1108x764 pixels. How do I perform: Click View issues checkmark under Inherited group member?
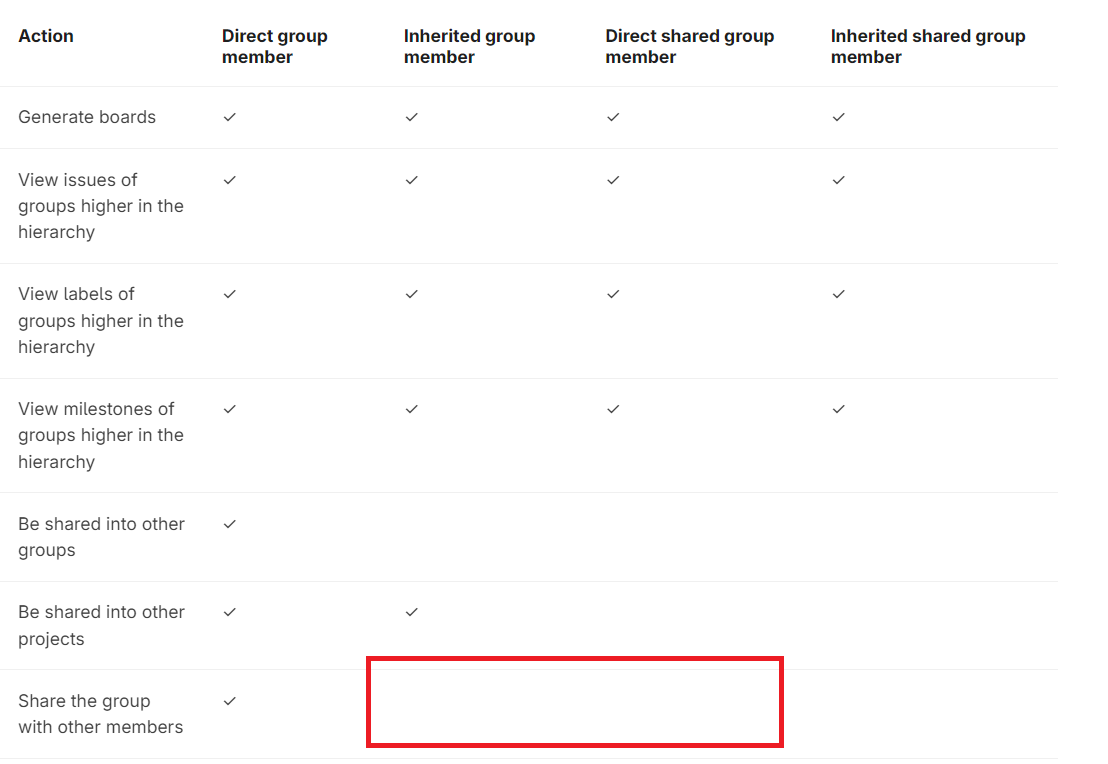tap(411, 180)
